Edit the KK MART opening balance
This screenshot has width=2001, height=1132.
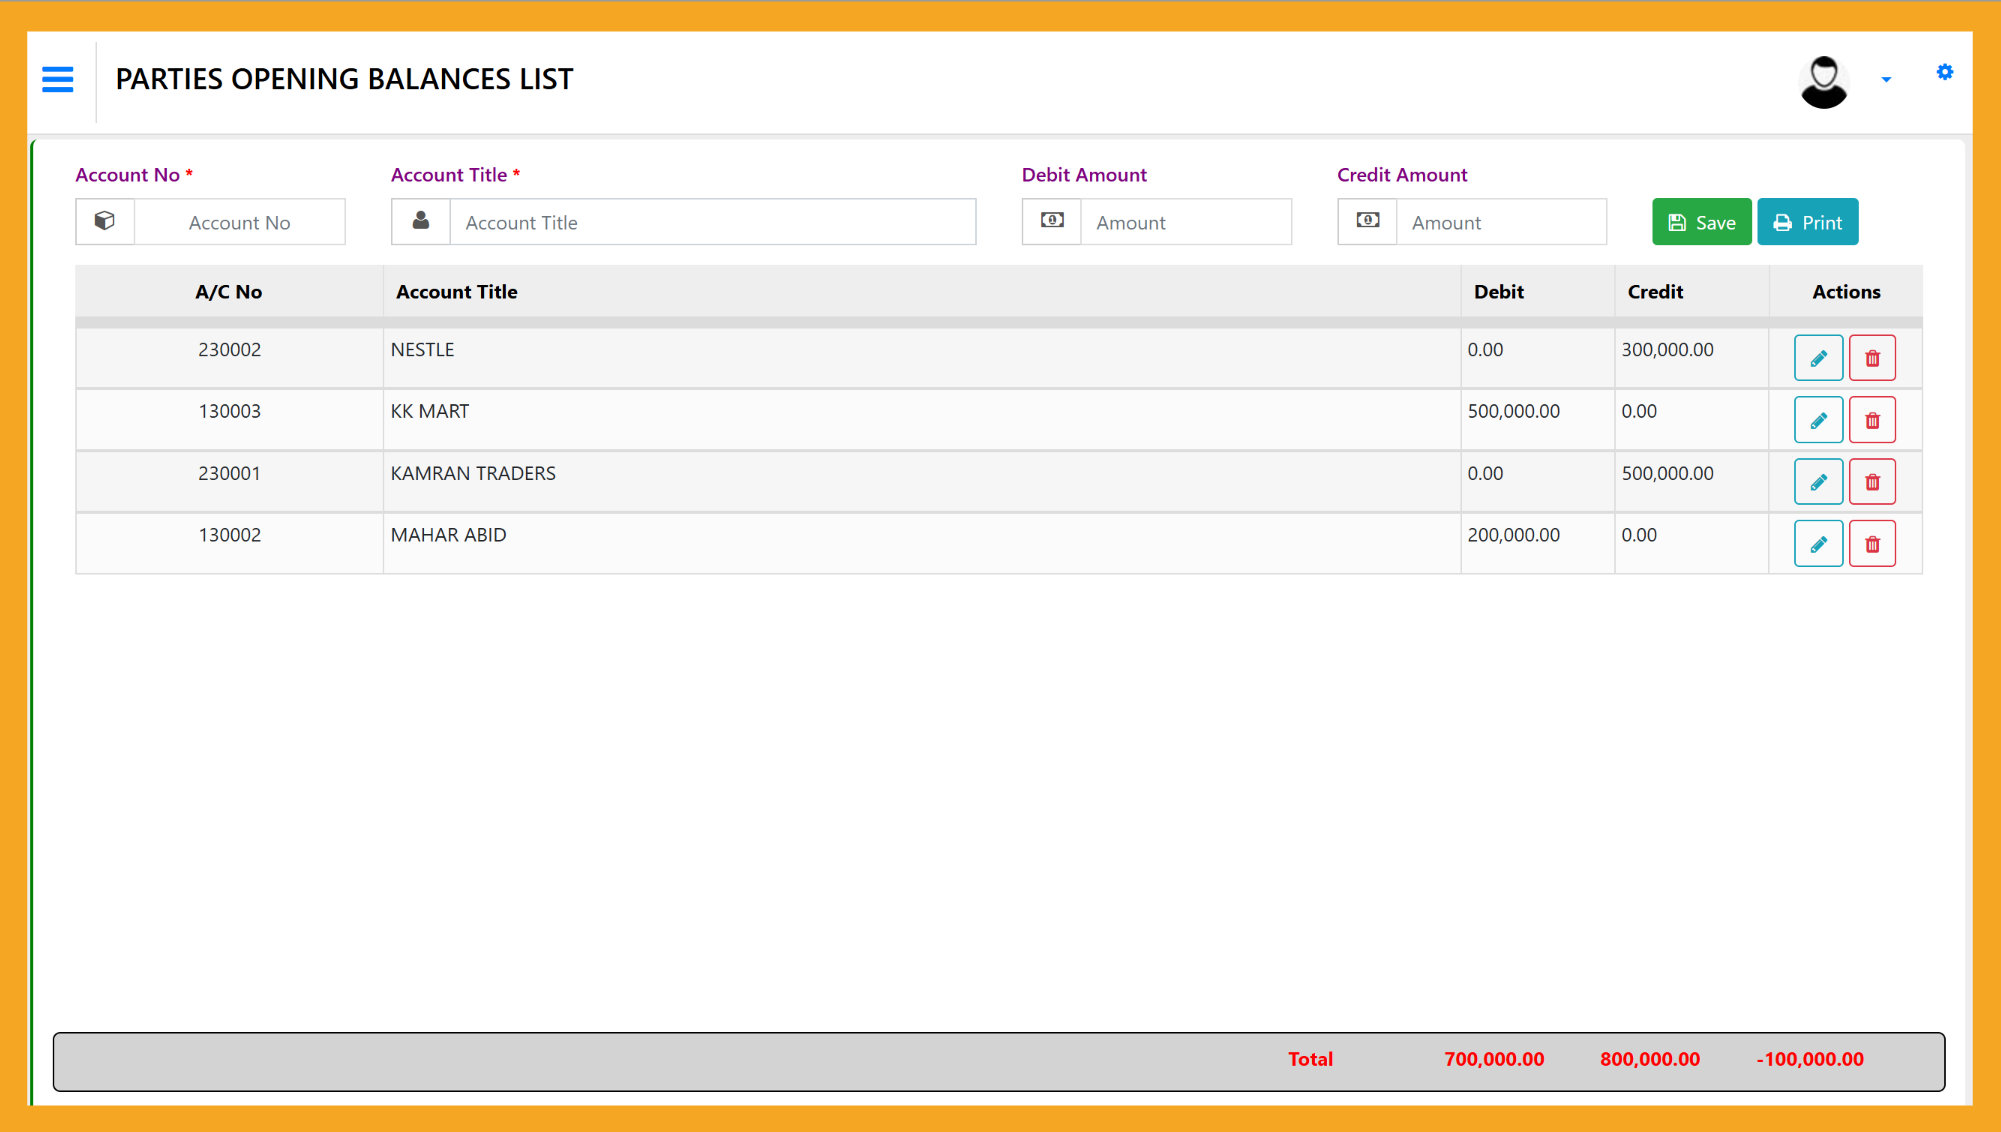[x=1818, y=420]
